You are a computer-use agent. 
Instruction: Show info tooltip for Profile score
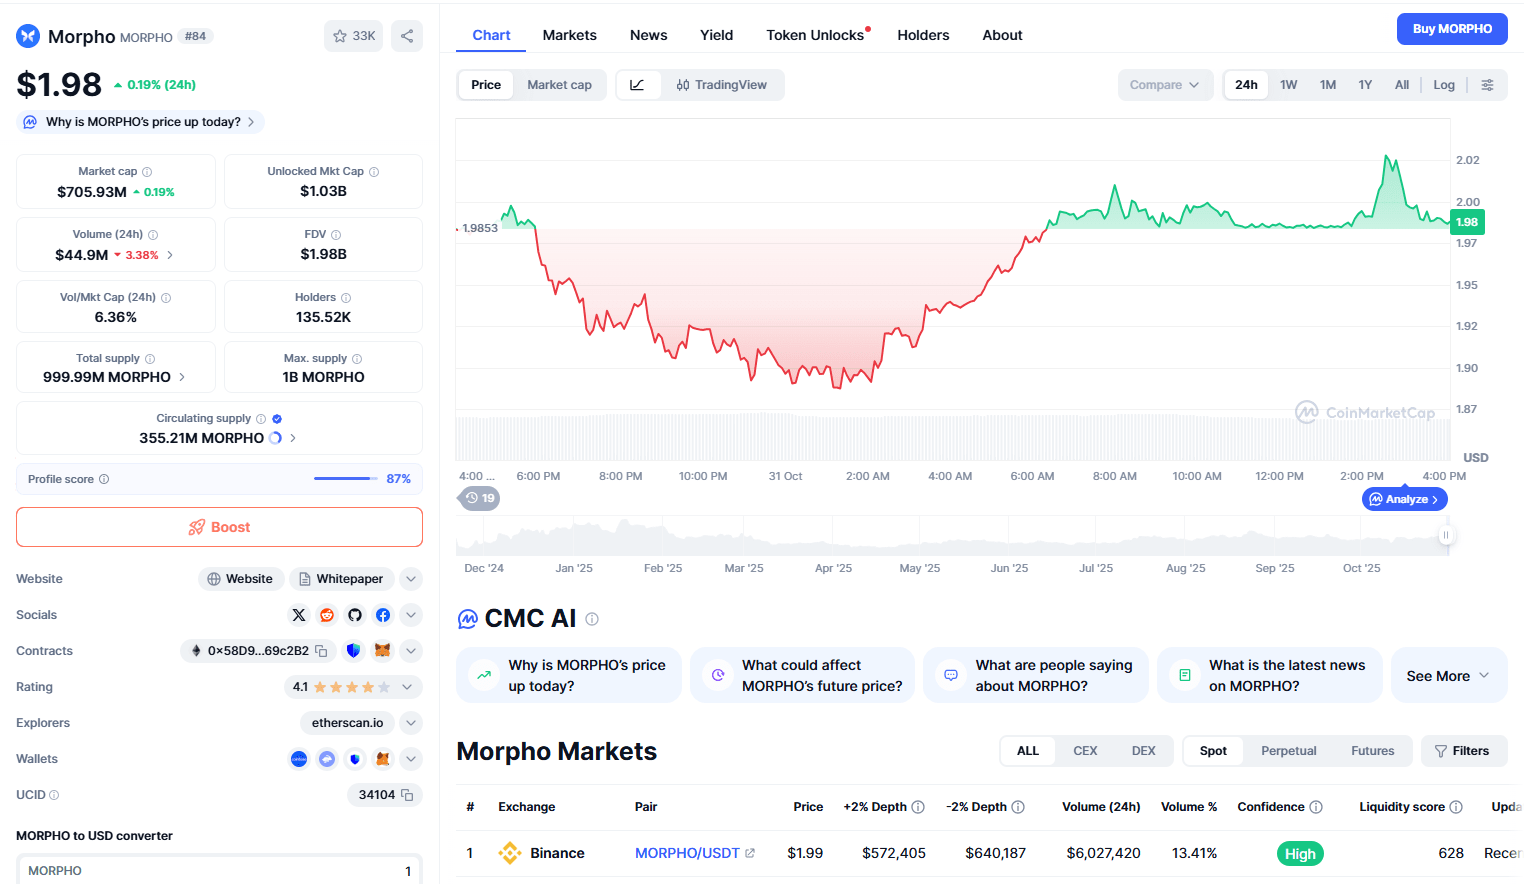pyautogui.click(x=104, y=479)
